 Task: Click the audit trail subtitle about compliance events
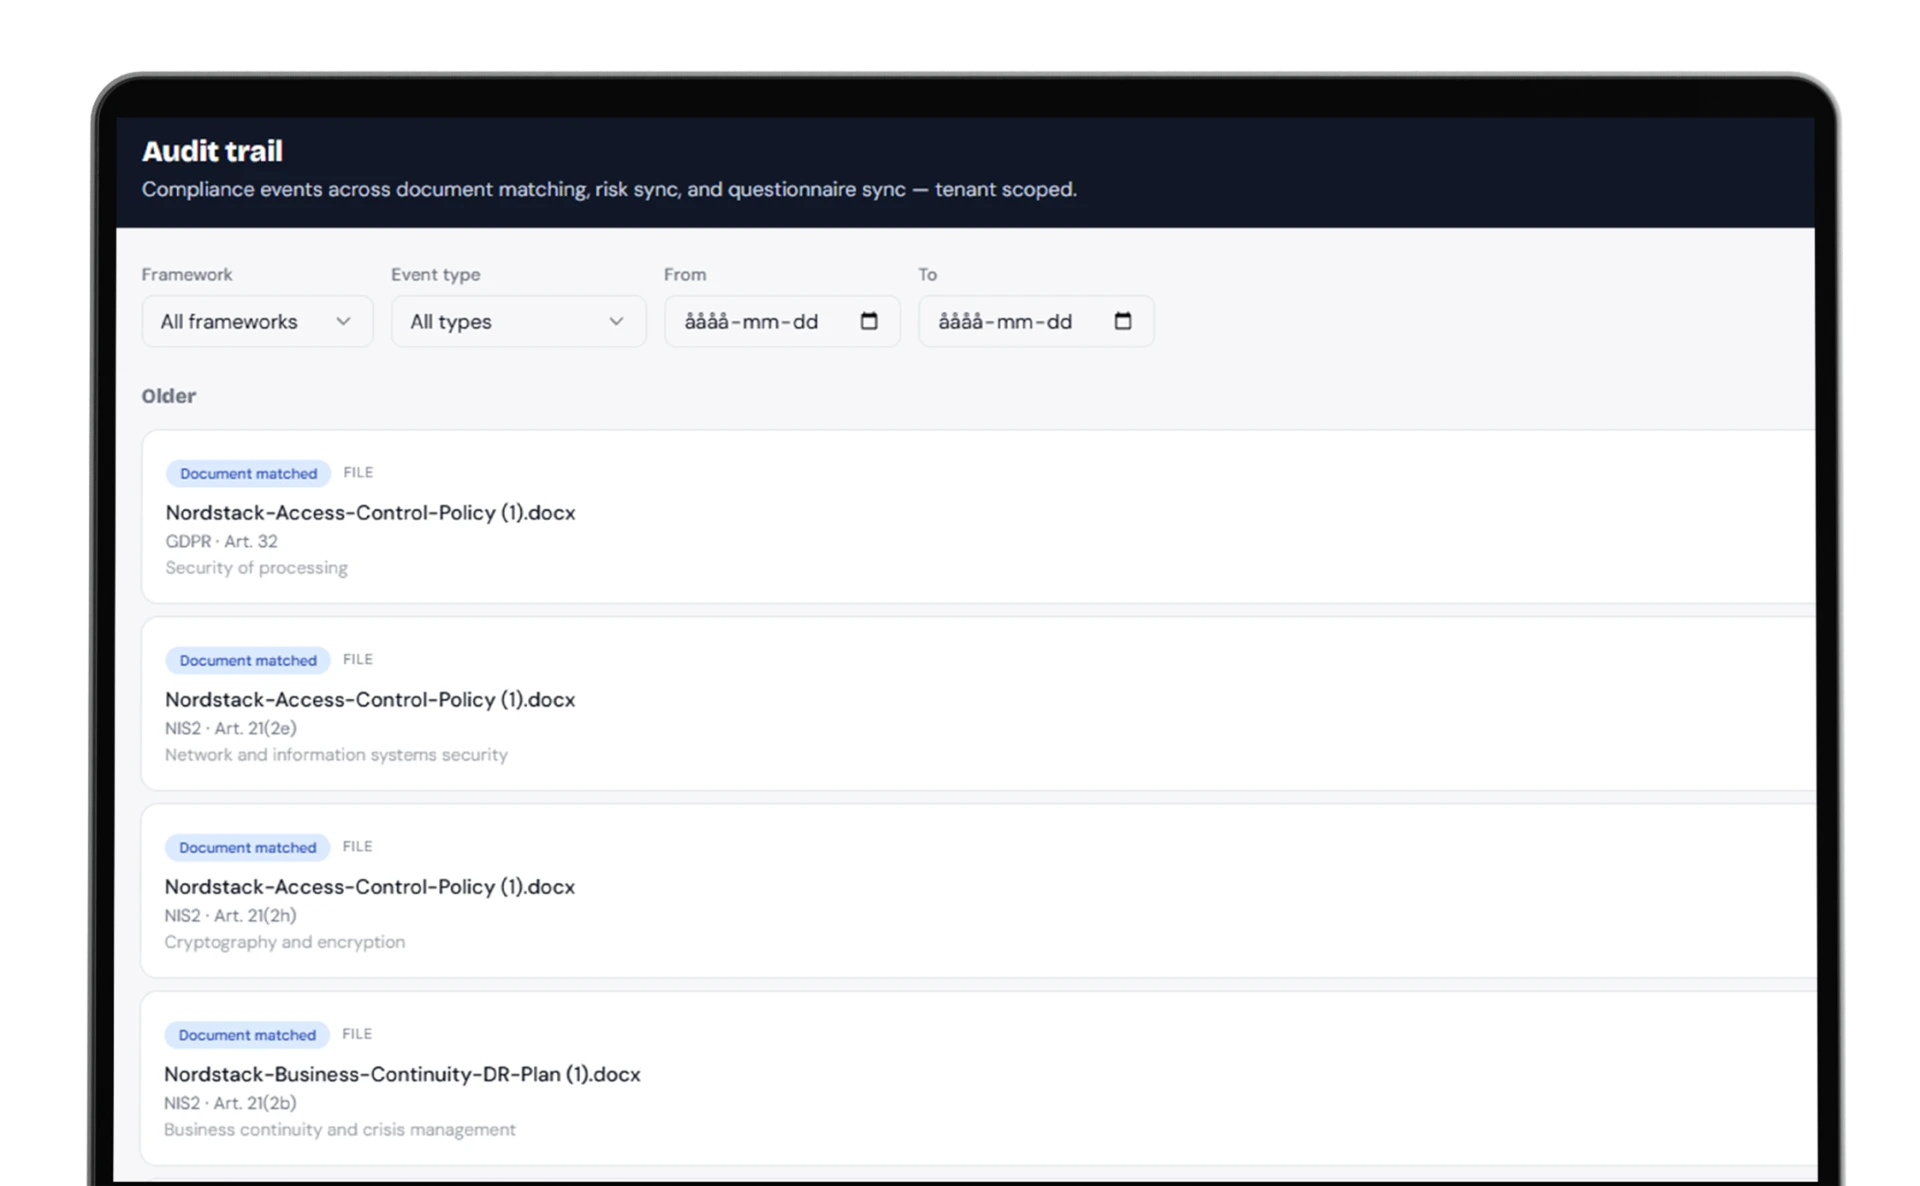[609, 189]
